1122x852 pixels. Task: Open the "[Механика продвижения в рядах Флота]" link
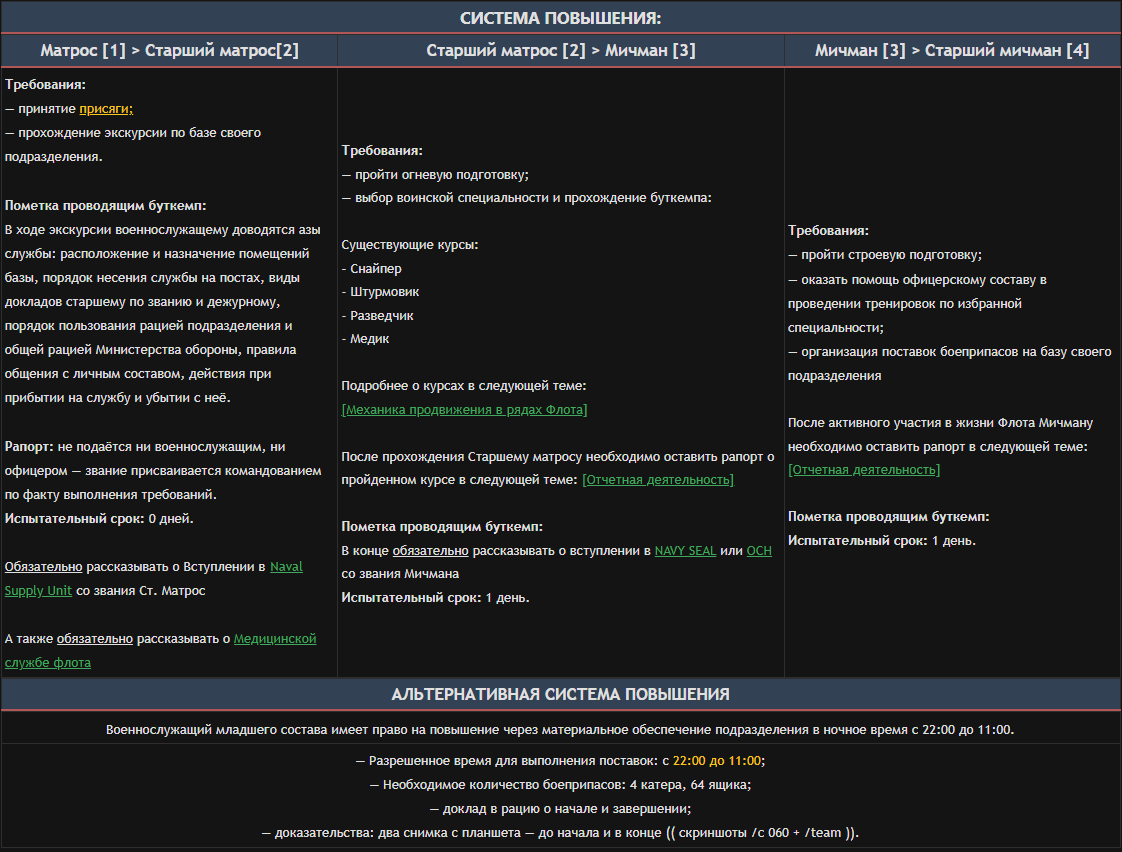tap(464, 410)
